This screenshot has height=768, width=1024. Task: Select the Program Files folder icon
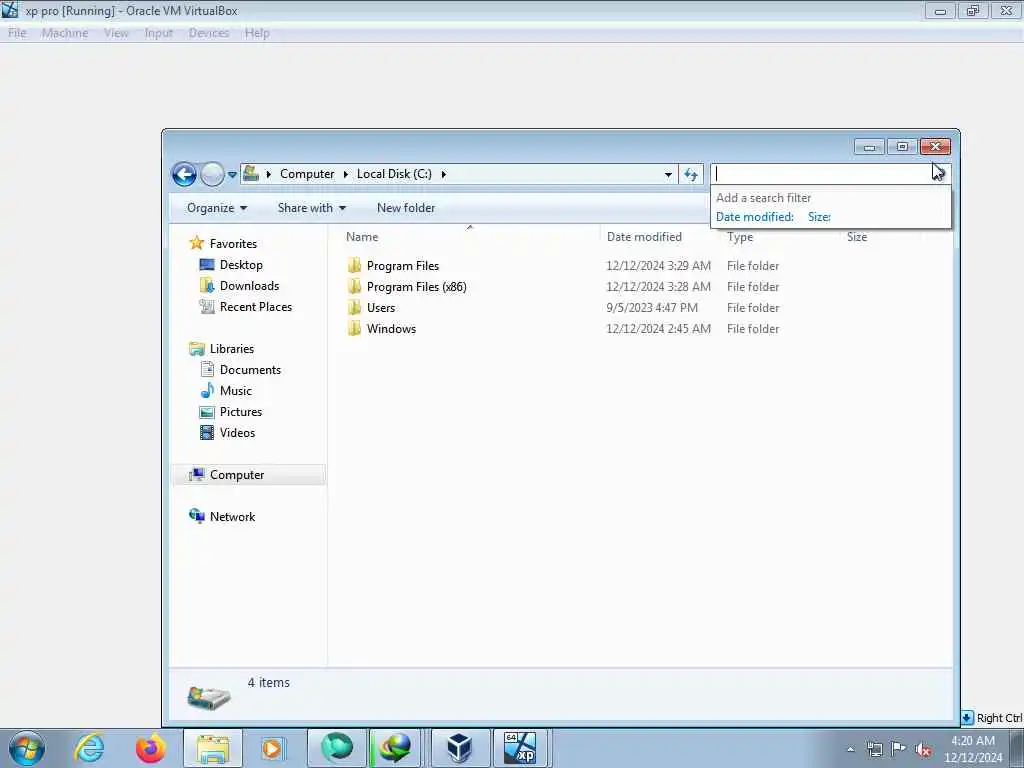point(354,265)
